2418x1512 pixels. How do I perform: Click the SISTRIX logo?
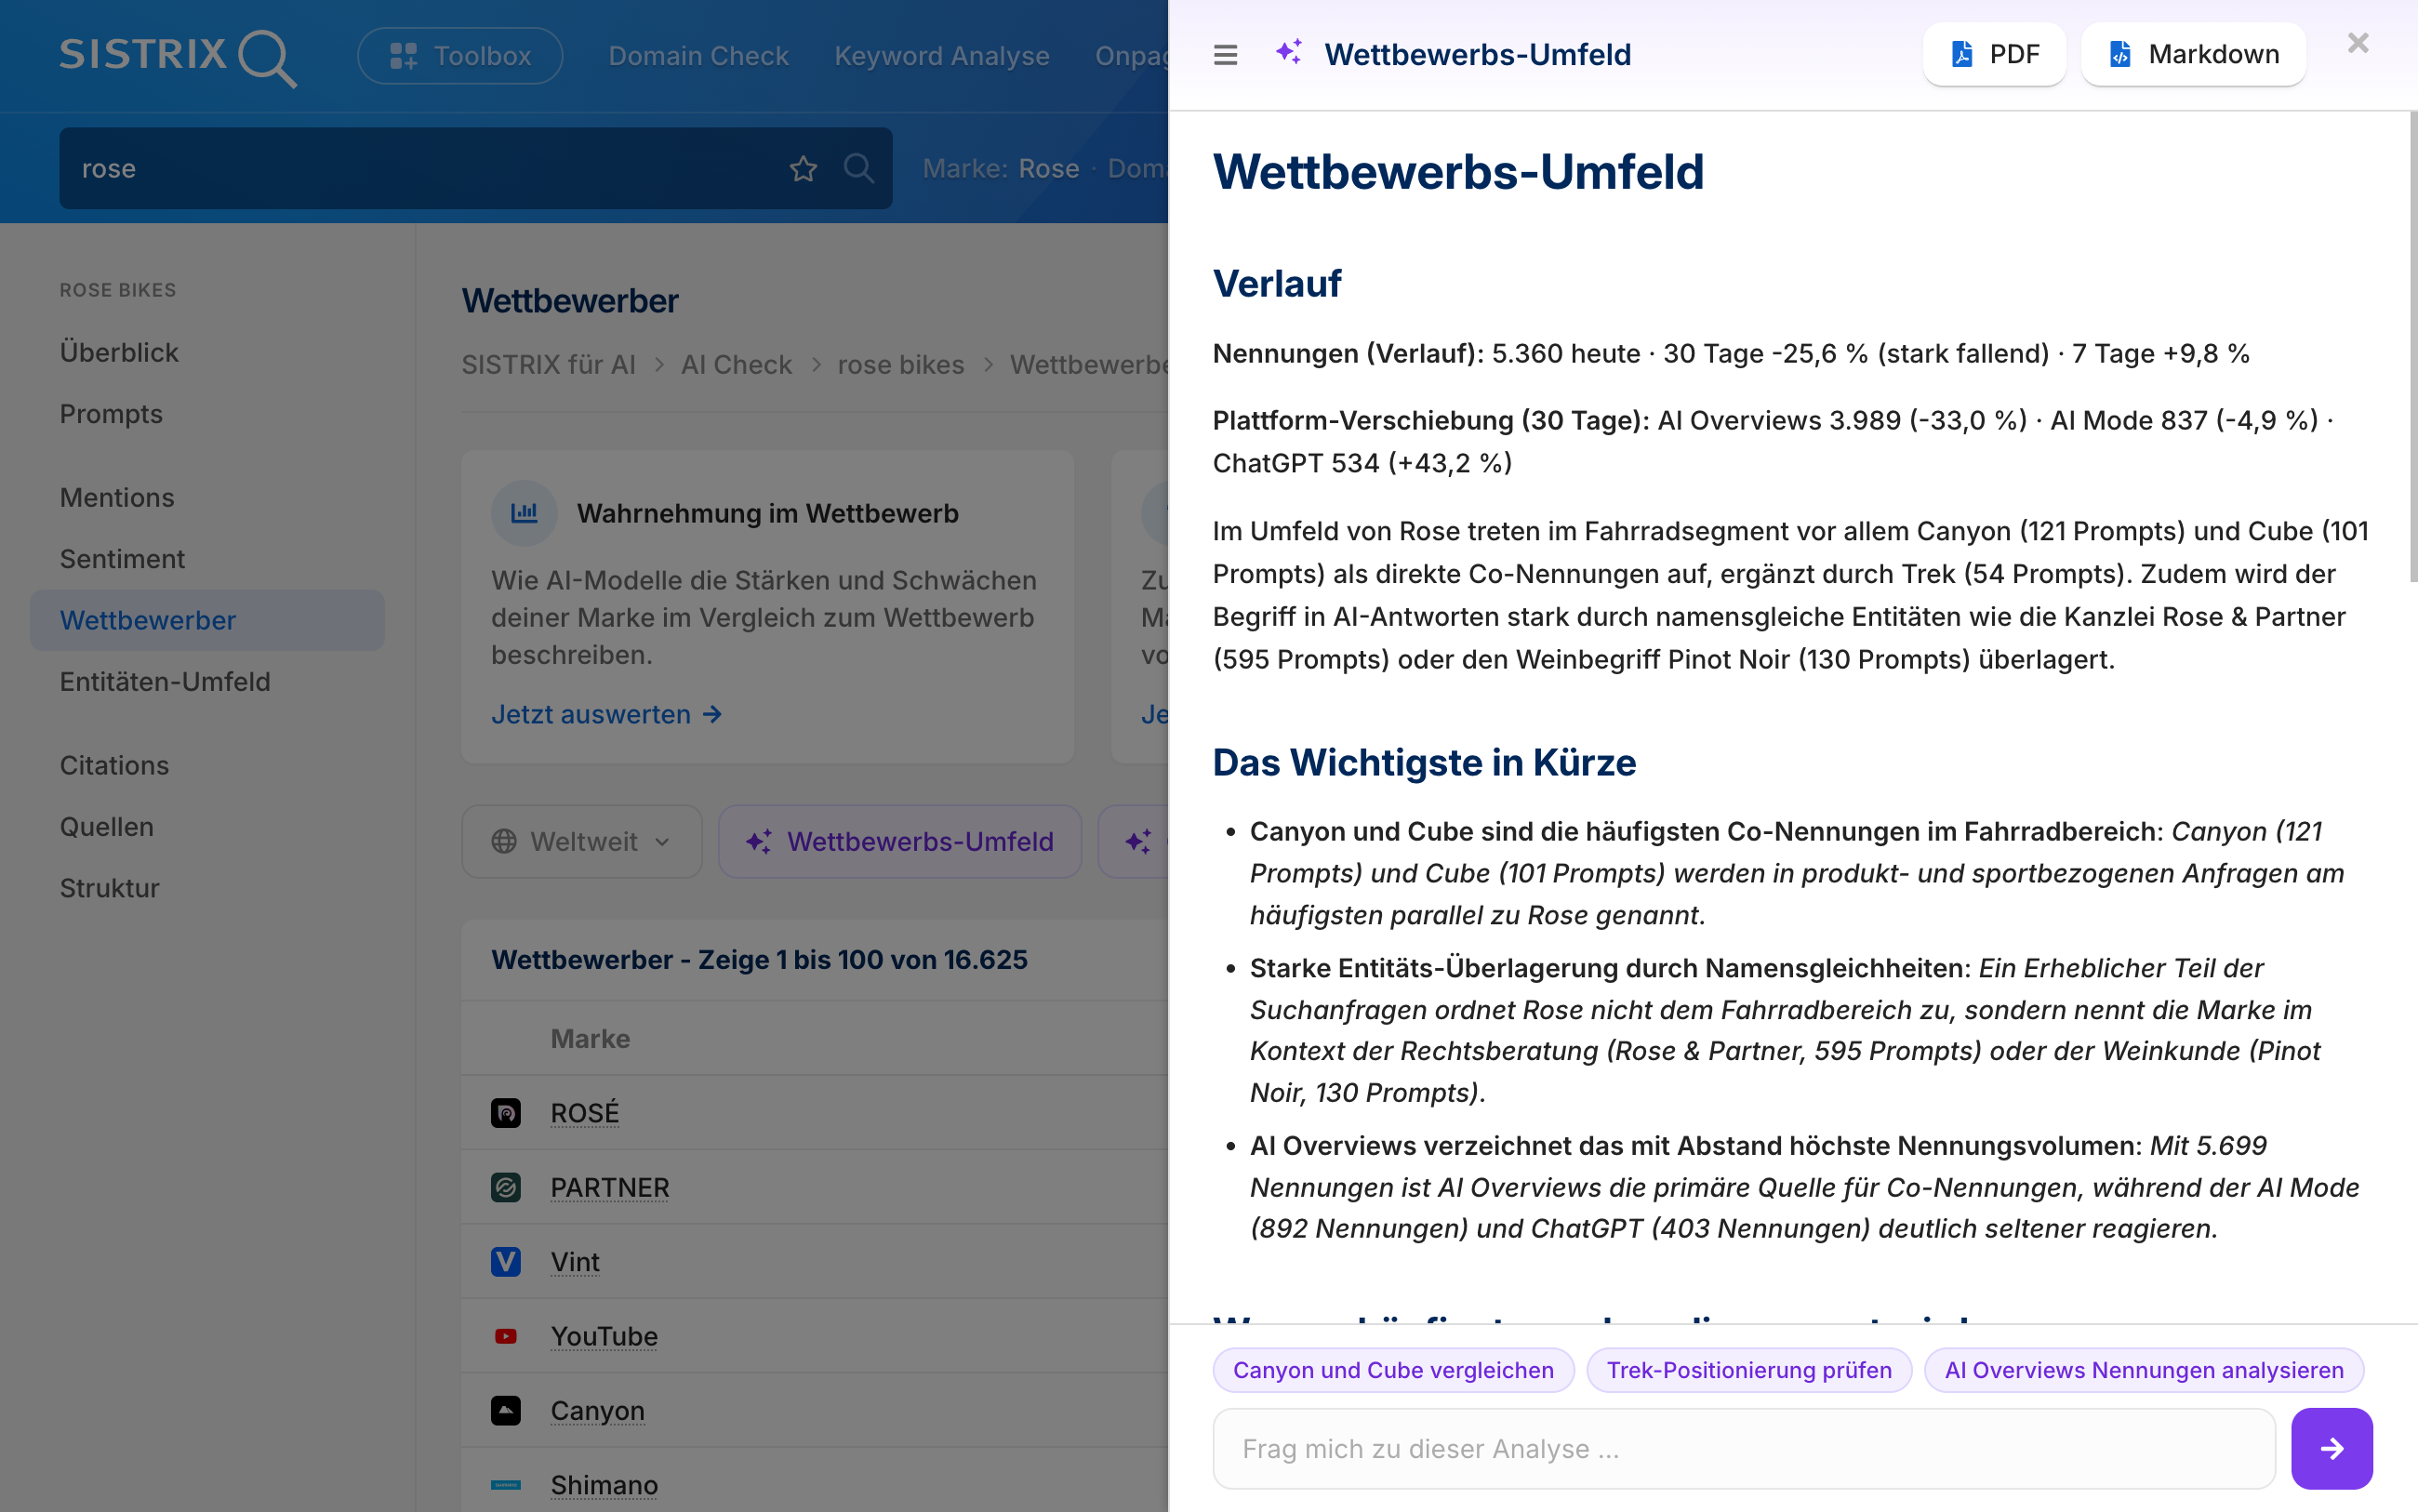pyautogui.click(x=178, y=56)
